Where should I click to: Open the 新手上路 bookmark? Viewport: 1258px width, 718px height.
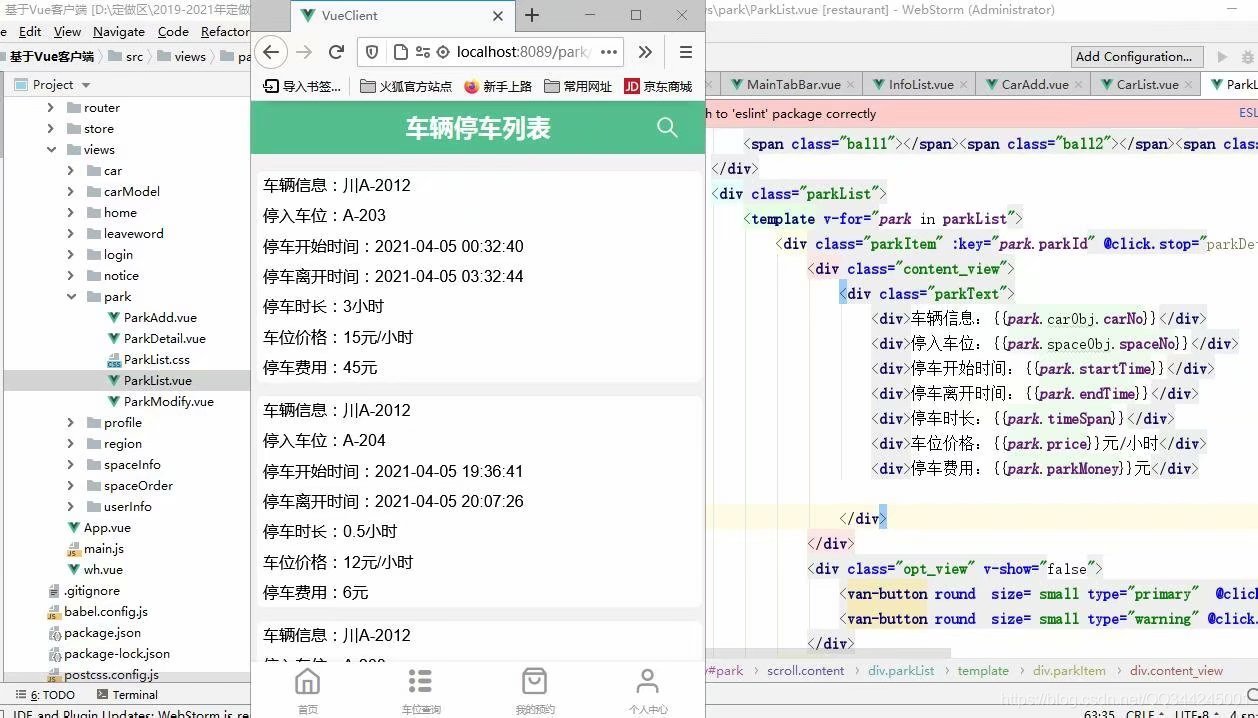(x=498, y=86)
